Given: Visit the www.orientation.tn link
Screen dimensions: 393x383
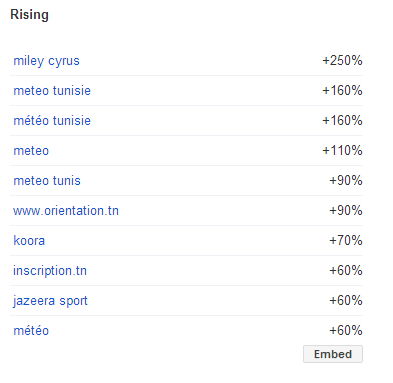Looking at the screenshot, I should tap(66, 211).
